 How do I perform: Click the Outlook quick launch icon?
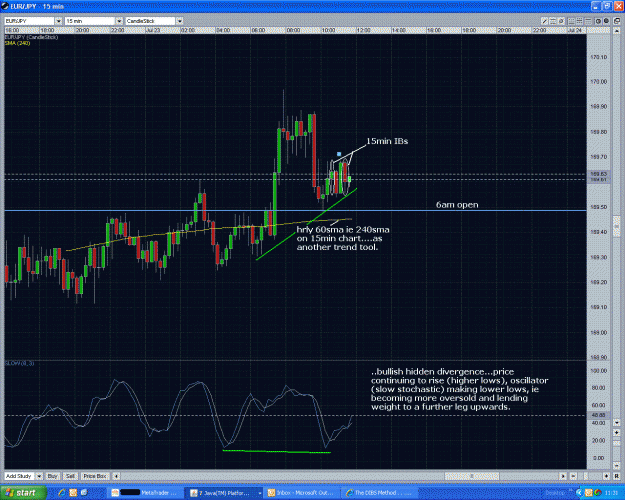(x=73, y=493)
